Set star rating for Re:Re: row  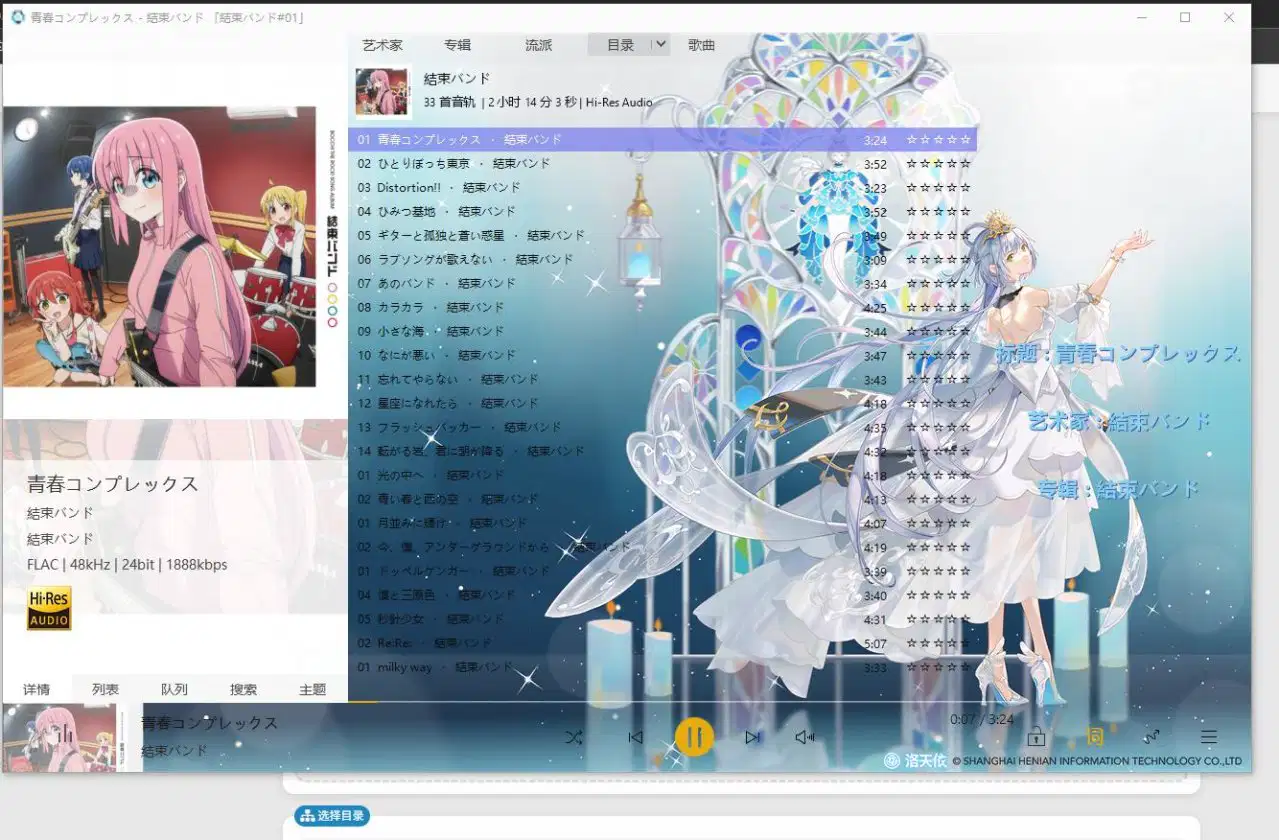[x=938, y=644]
